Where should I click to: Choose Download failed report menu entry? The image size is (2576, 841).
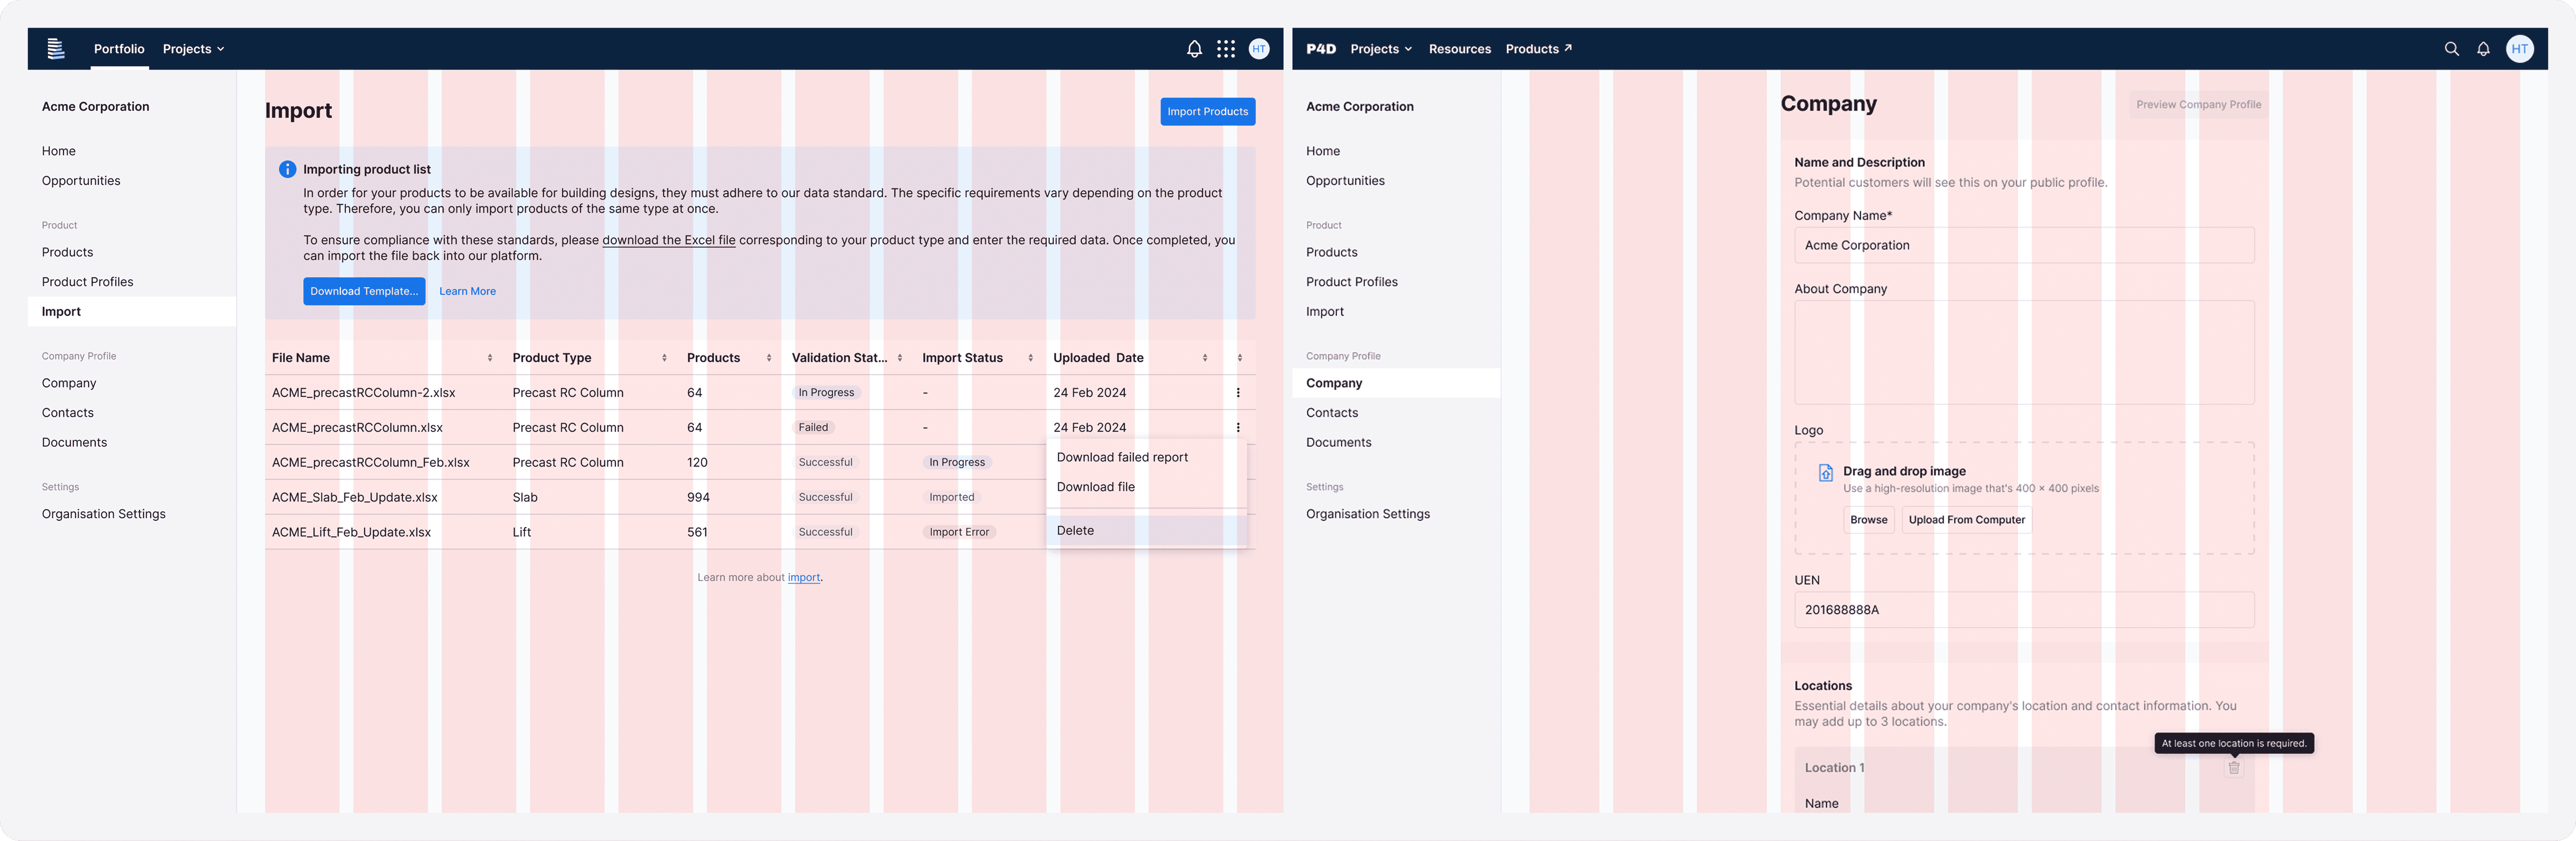[1122, 457]
